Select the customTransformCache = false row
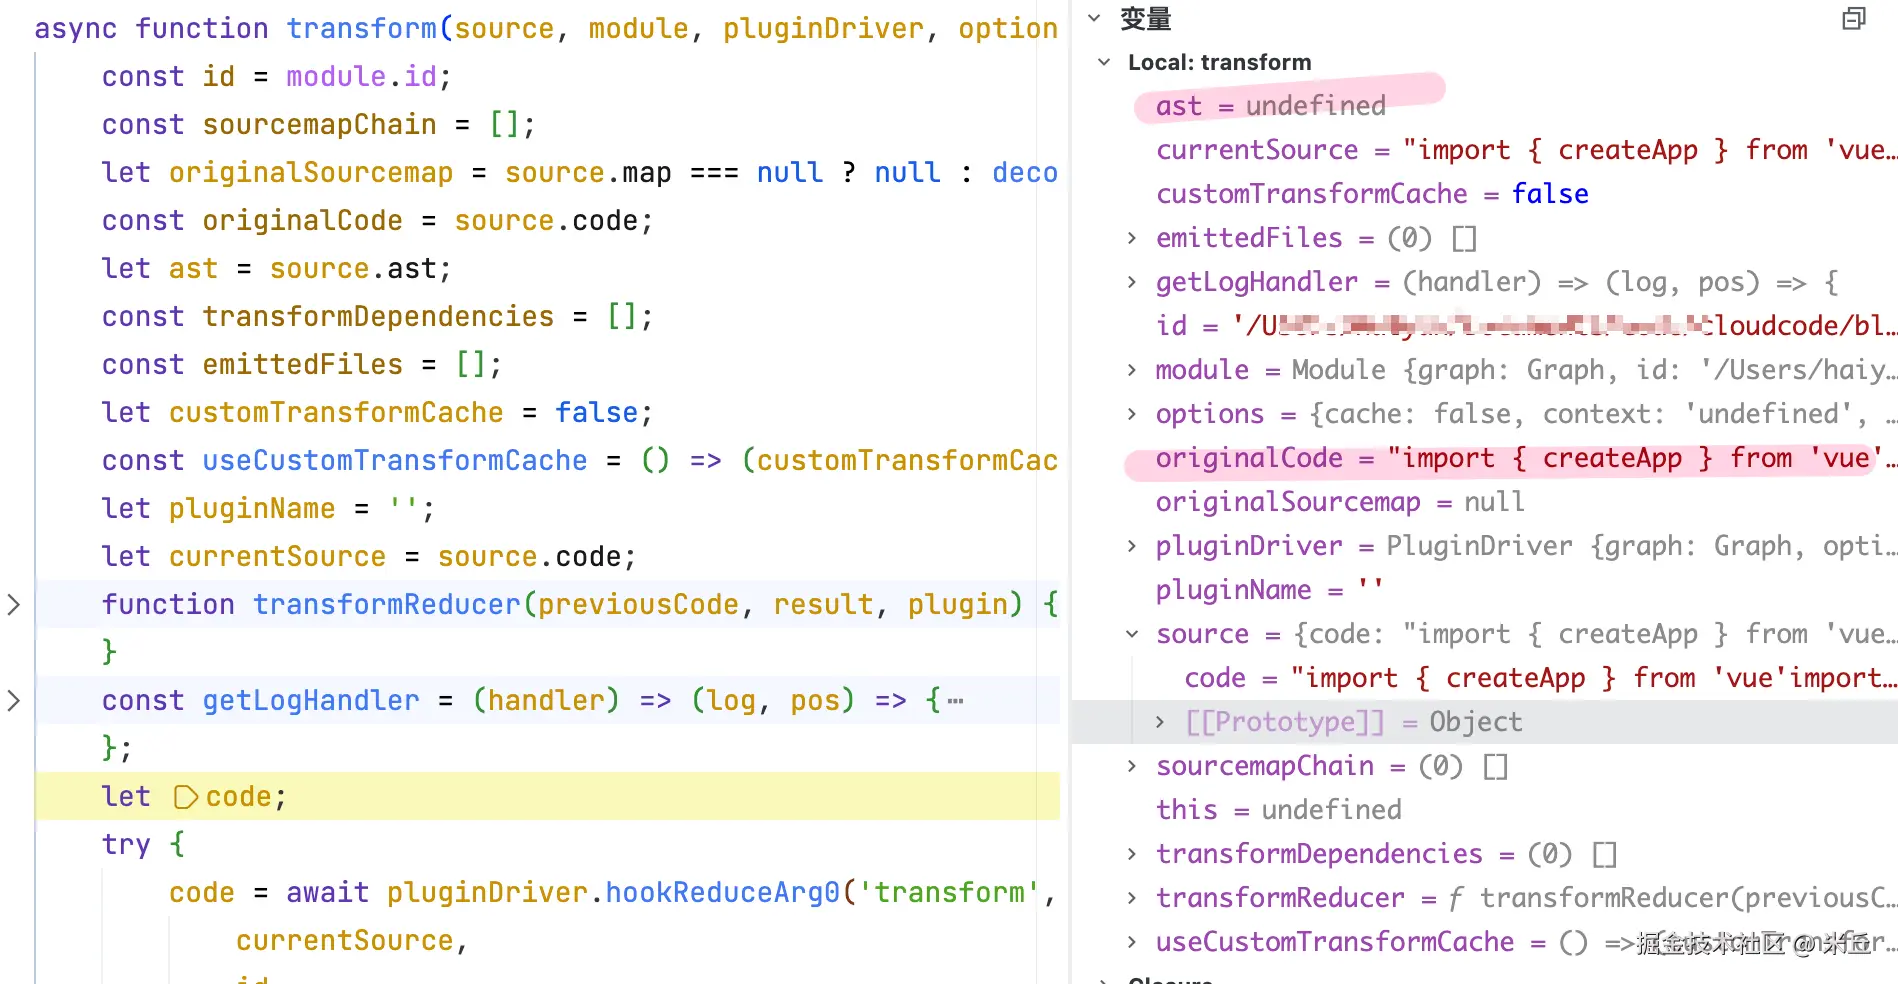 [x=1484, y=194]
